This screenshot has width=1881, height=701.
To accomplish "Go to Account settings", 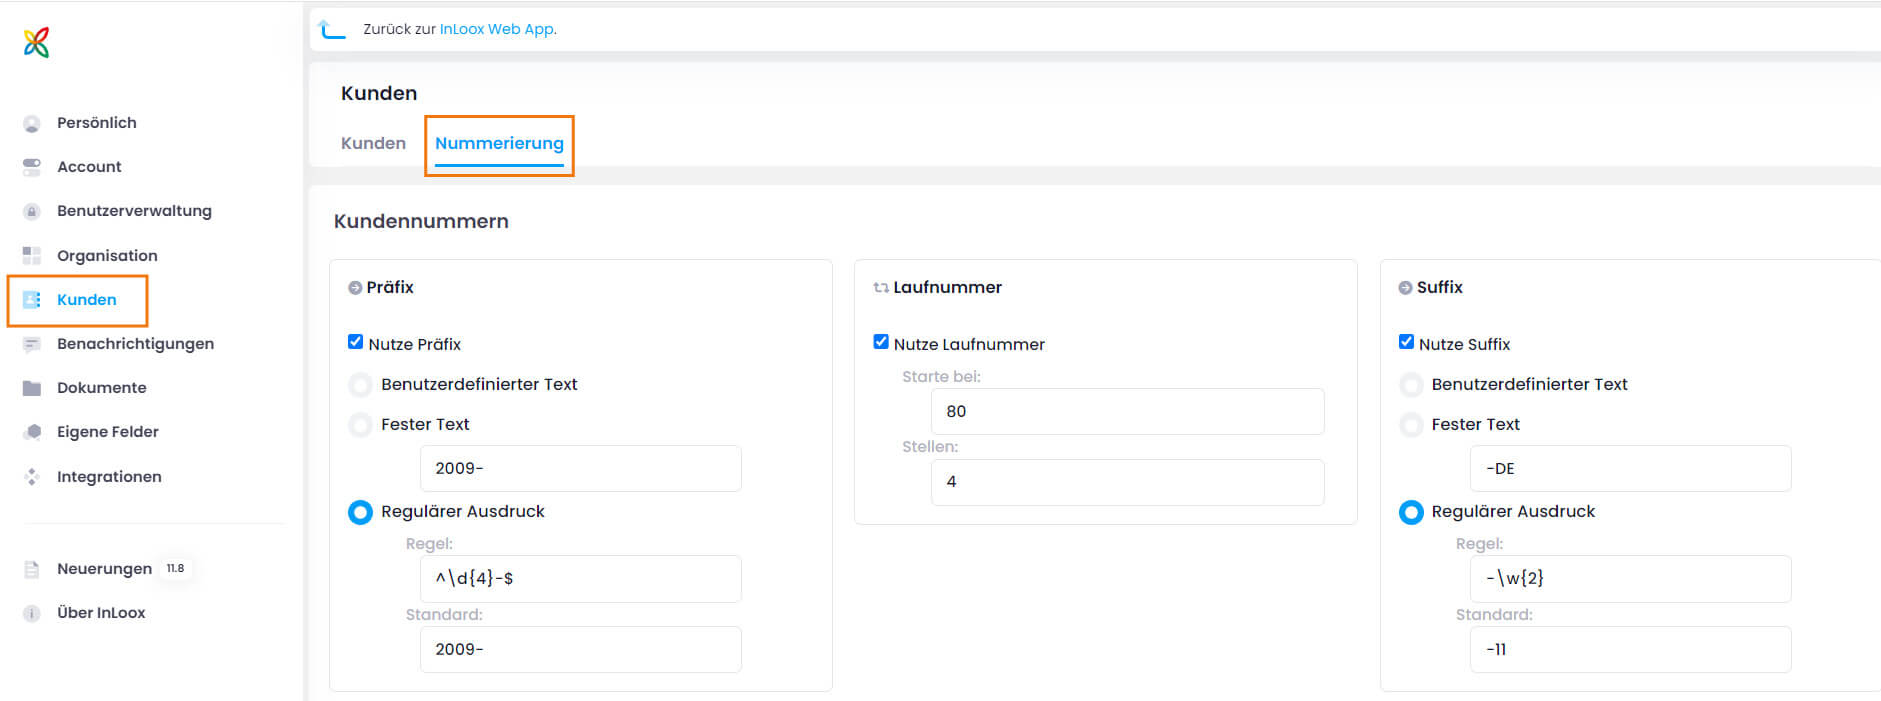I will pos(89,167).
